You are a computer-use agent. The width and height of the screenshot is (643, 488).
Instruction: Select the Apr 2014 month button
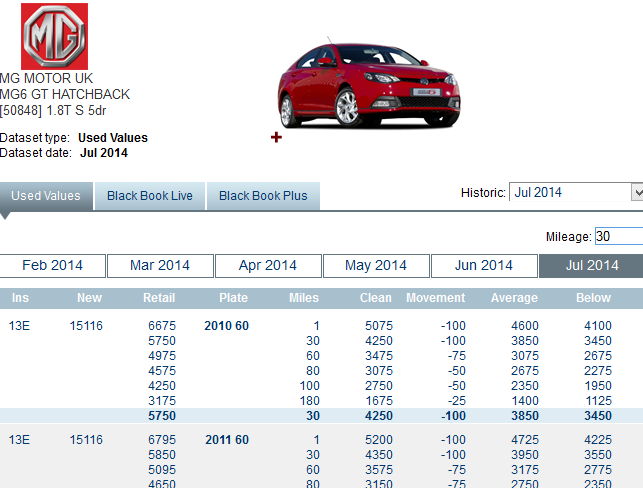click(x=268, y=266)
